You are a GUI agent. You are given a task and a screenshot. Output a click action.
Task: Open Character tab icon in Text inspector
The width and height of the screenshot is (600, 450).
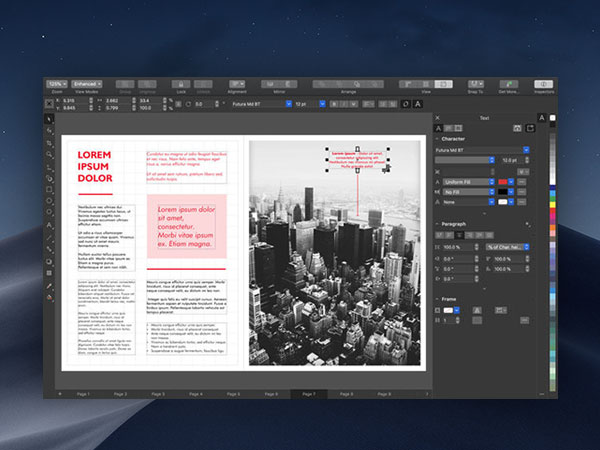pos(439,128)
